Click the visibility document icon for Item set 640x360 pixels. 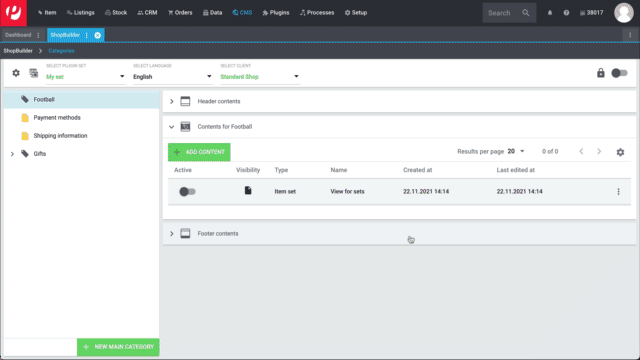(x=248, y=191)
